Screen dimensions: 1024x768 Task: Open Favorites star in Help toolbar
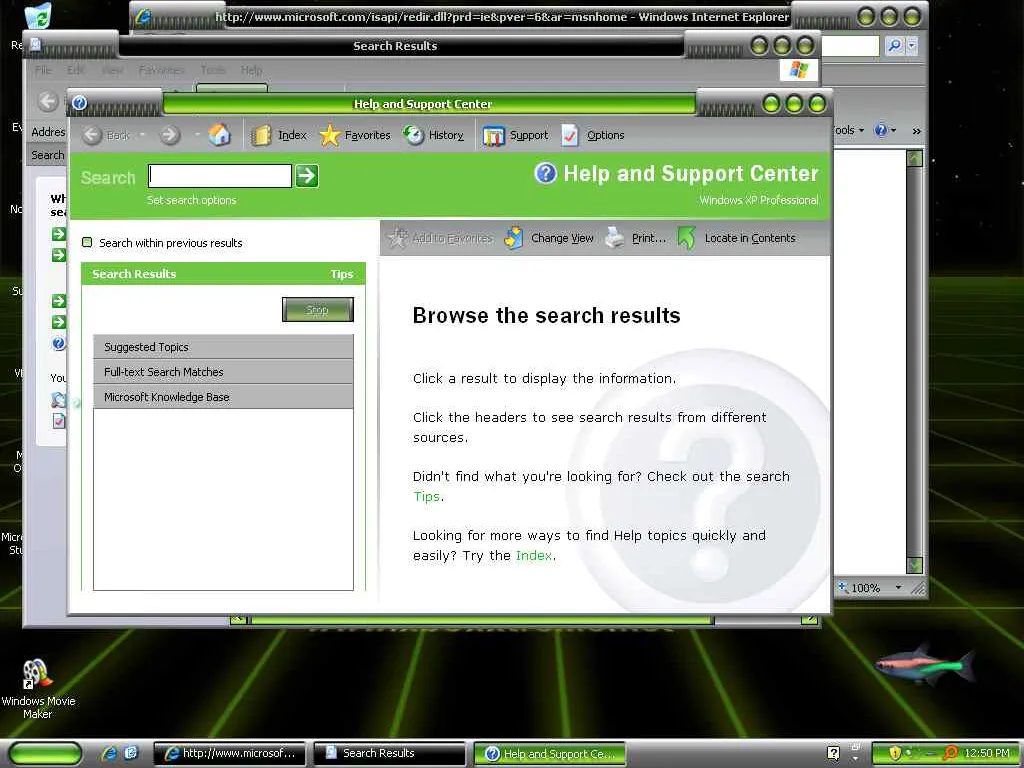pyautogui.click(x=330, y=135)
